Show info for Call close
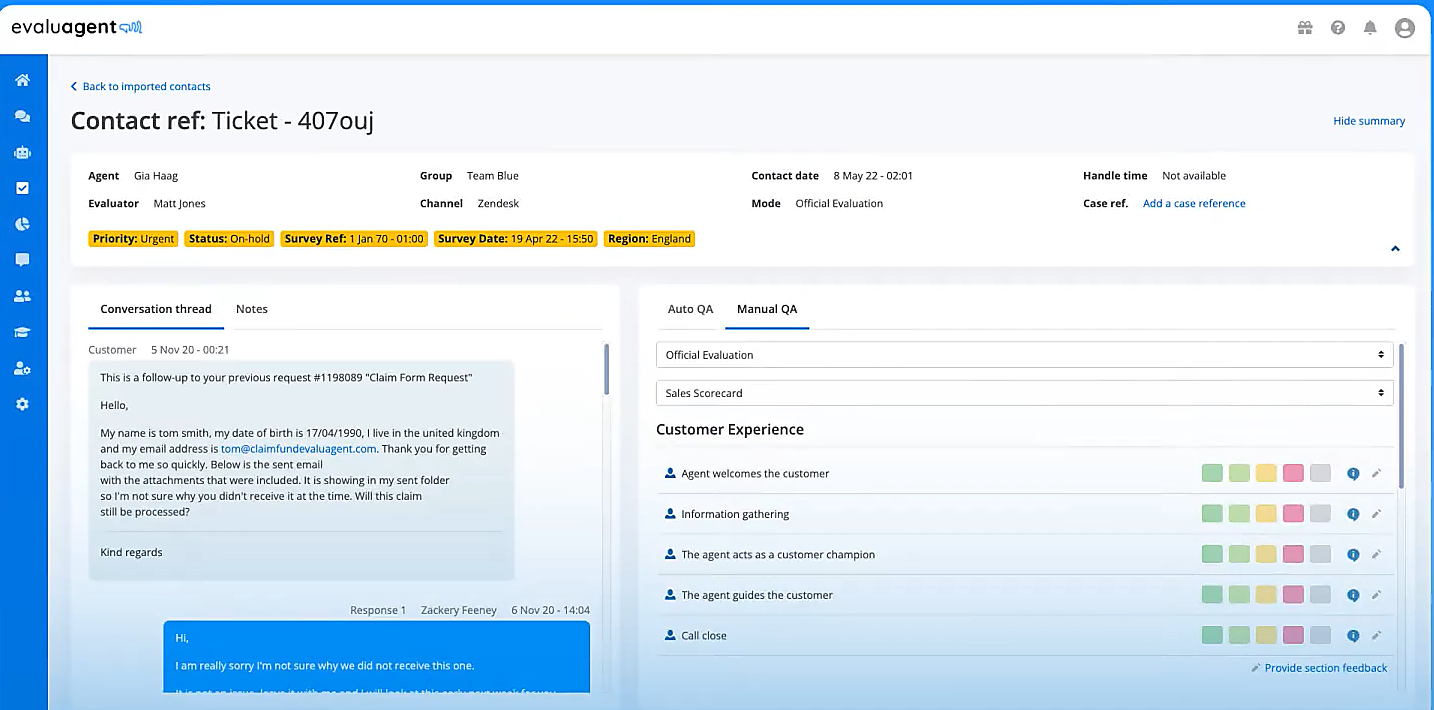The height and width of the screenshot is (710, 1434). (1353, 635)
